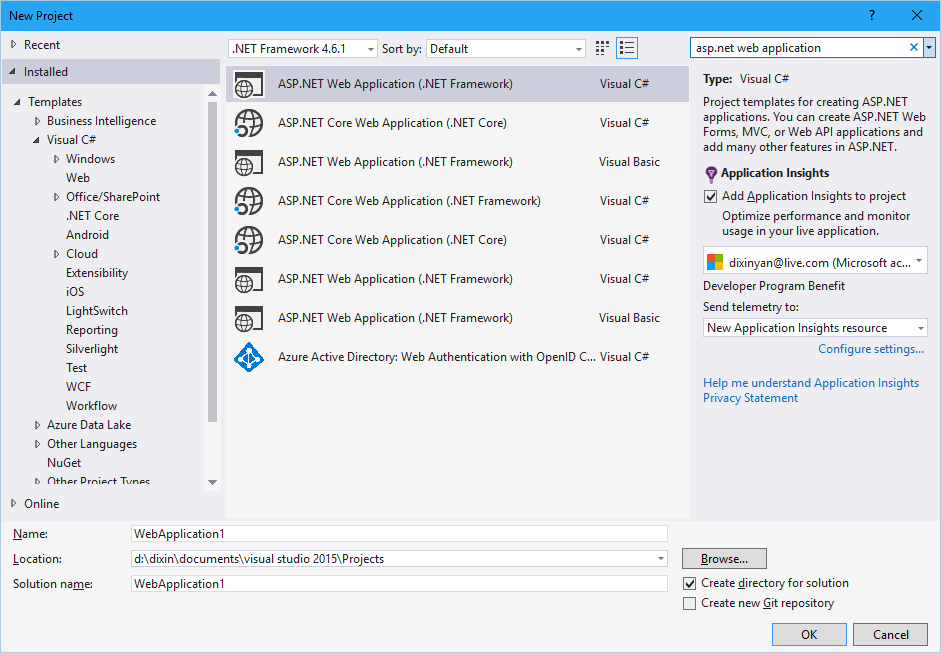This screenshot has width=941, height=653.
Task: Enable Create new Git repository
Action: [690, 603]
